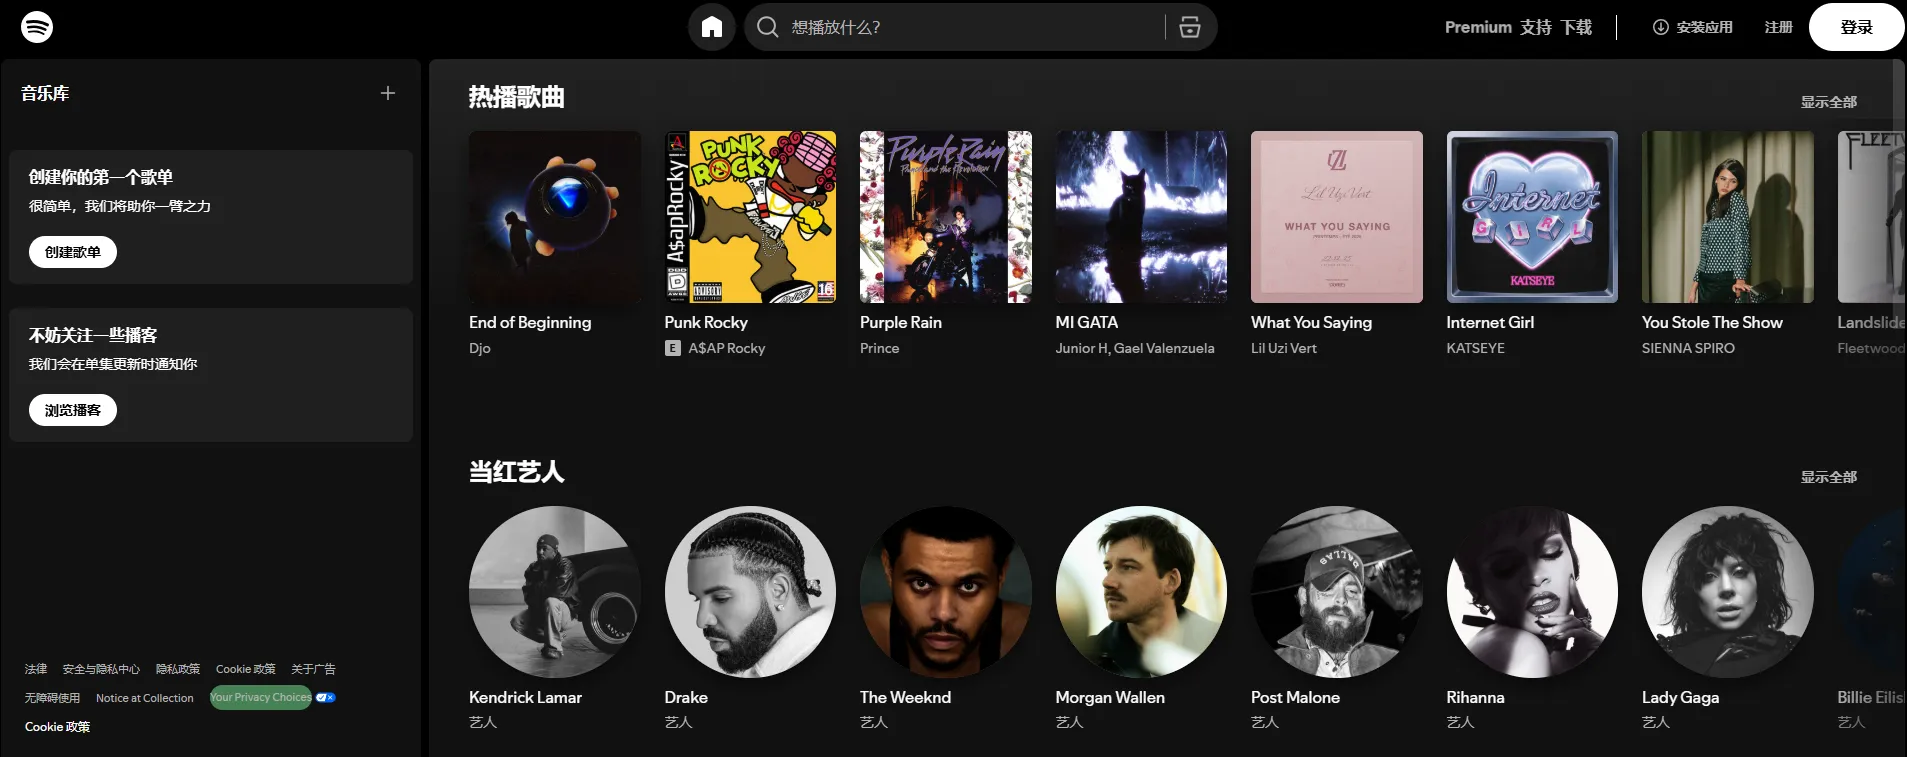The width and height of the screenshot is (1907, 757).
Task: Show all trending songs
Action: point(1828,102)
